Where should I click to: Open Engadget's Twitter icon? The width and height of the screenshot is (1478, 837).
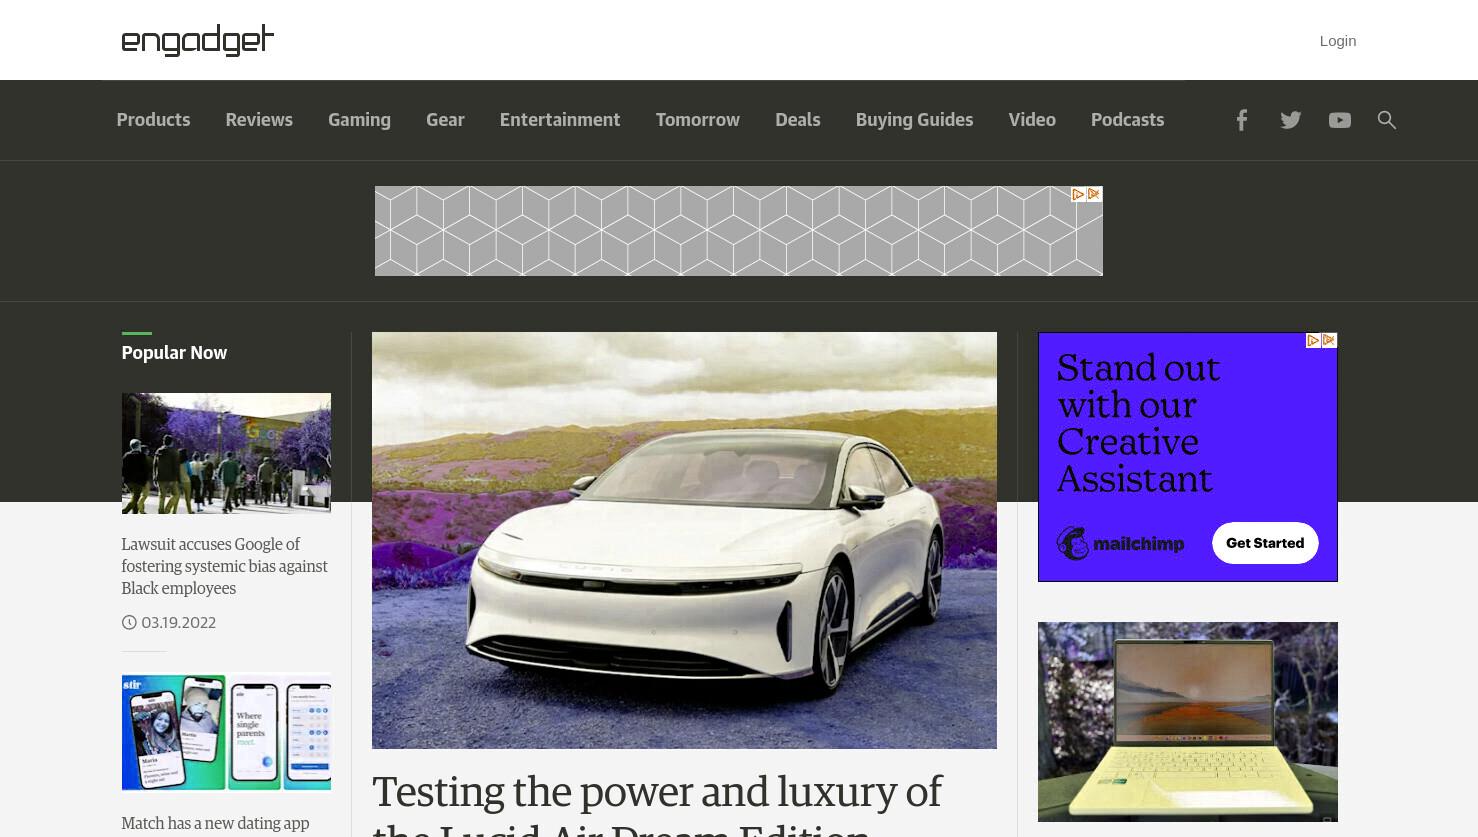click(1291, 120)
